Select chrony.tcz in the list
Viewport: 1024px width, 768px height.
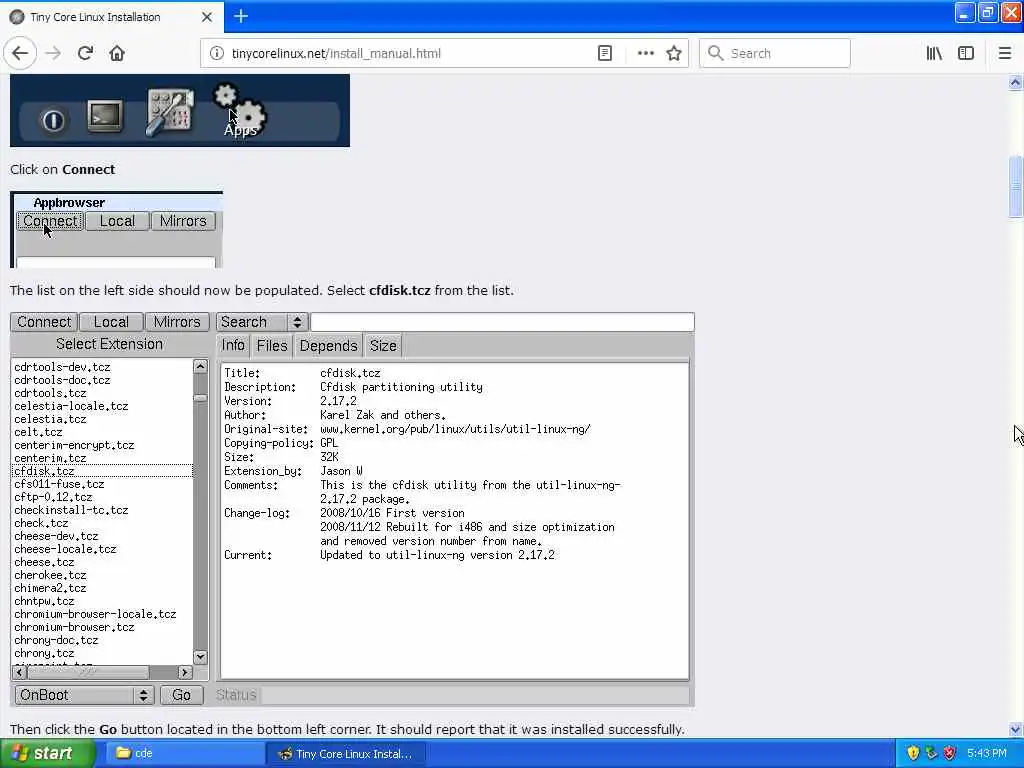tap(103, 653)
